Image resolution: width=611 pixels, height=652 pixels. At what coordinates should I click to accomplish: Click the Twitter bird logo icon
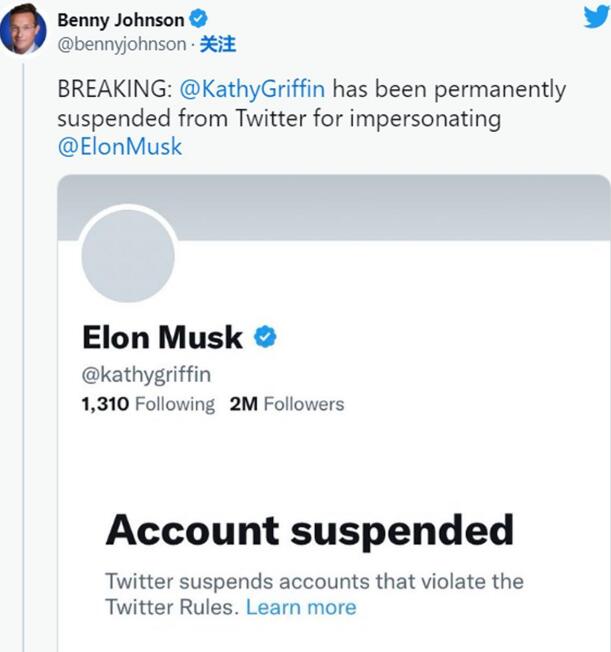(x=595, y=16)
